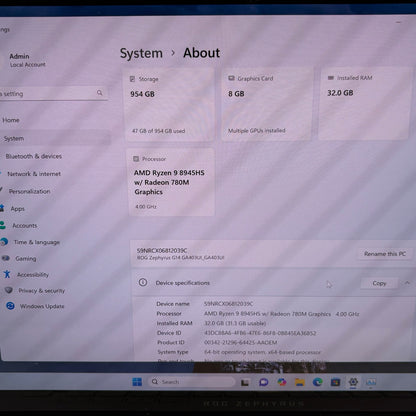Open the Apps settings page

tap(17, 209)
